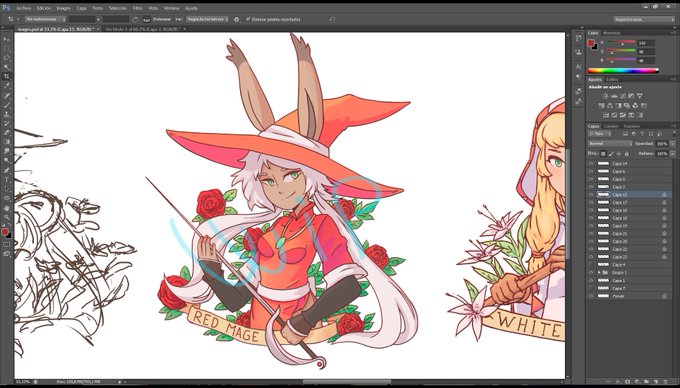
Task: Open the Color panel flyout menu
Action: coord(673,33)
